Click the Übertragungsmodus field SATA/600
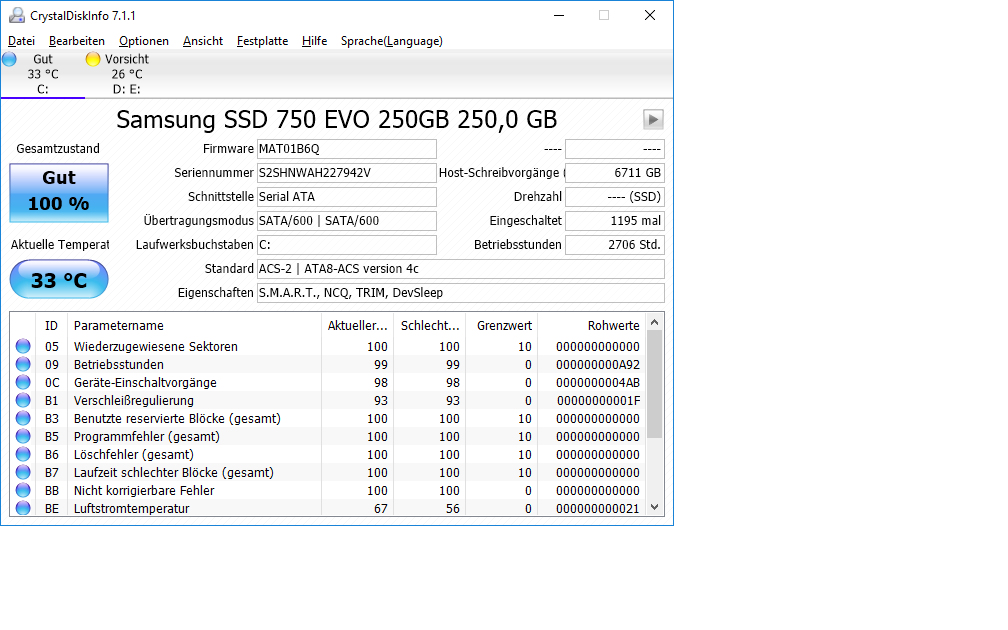 (346, 220)
